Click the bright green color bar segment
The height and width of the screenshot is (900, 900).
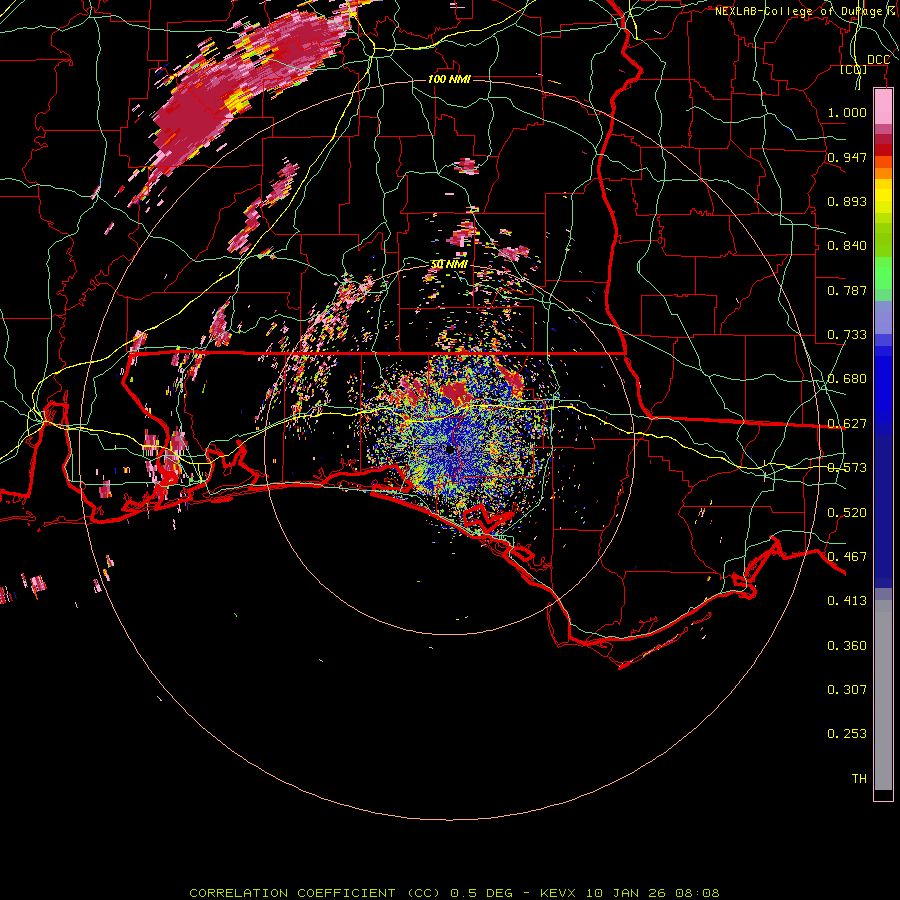883,273
